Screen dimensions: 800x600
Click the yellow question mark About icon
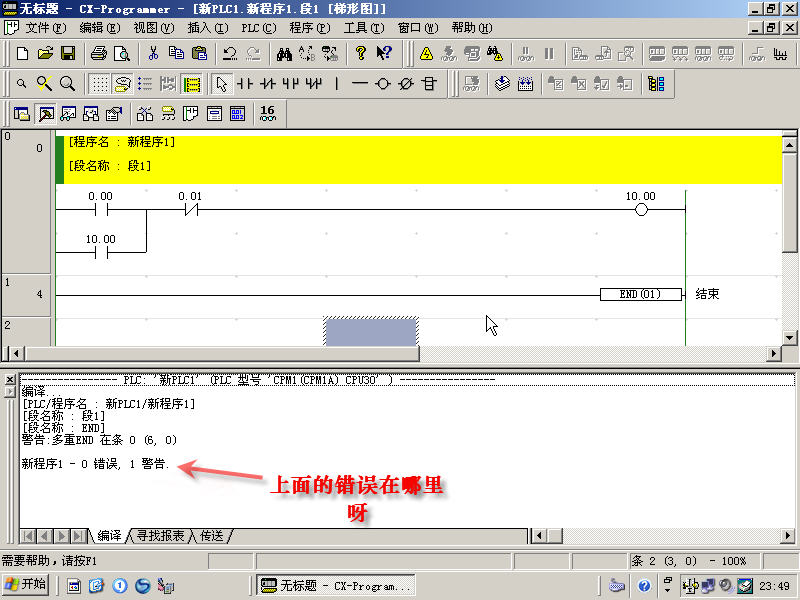pyautogui.click(x=361, y=54)
